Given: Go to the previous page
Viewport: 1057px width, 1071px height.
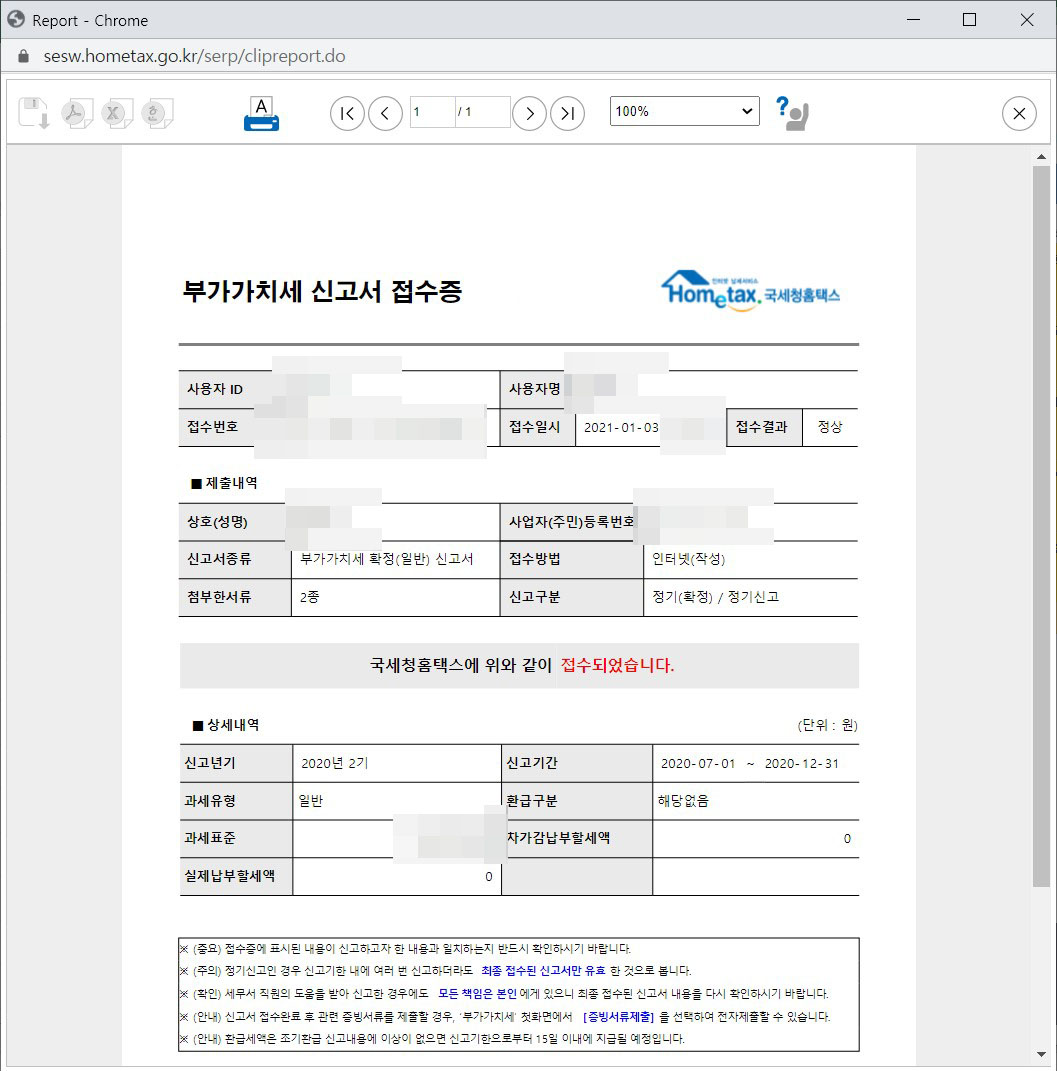Looking at the screenshot, I should tap(385, 113).
